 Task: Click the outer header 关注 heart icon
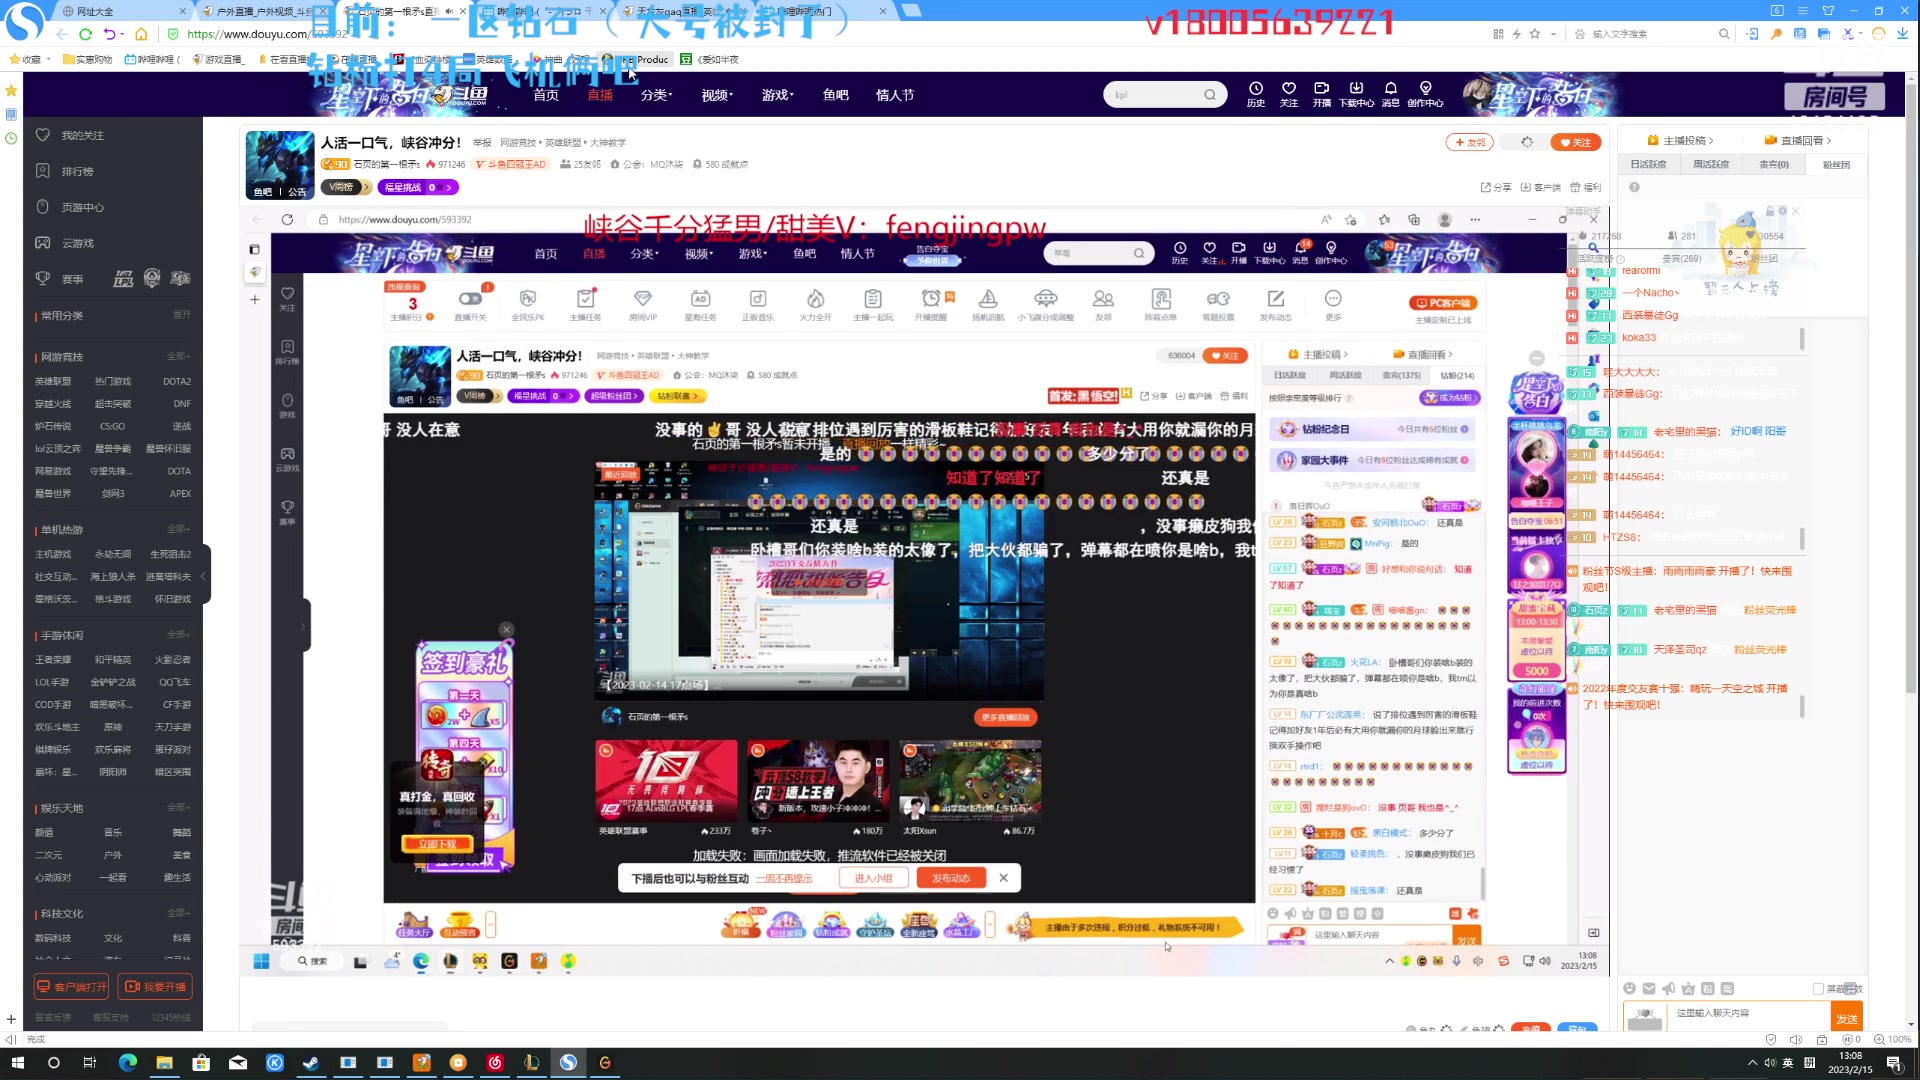pyautogui.click(x=1289, y=94)
